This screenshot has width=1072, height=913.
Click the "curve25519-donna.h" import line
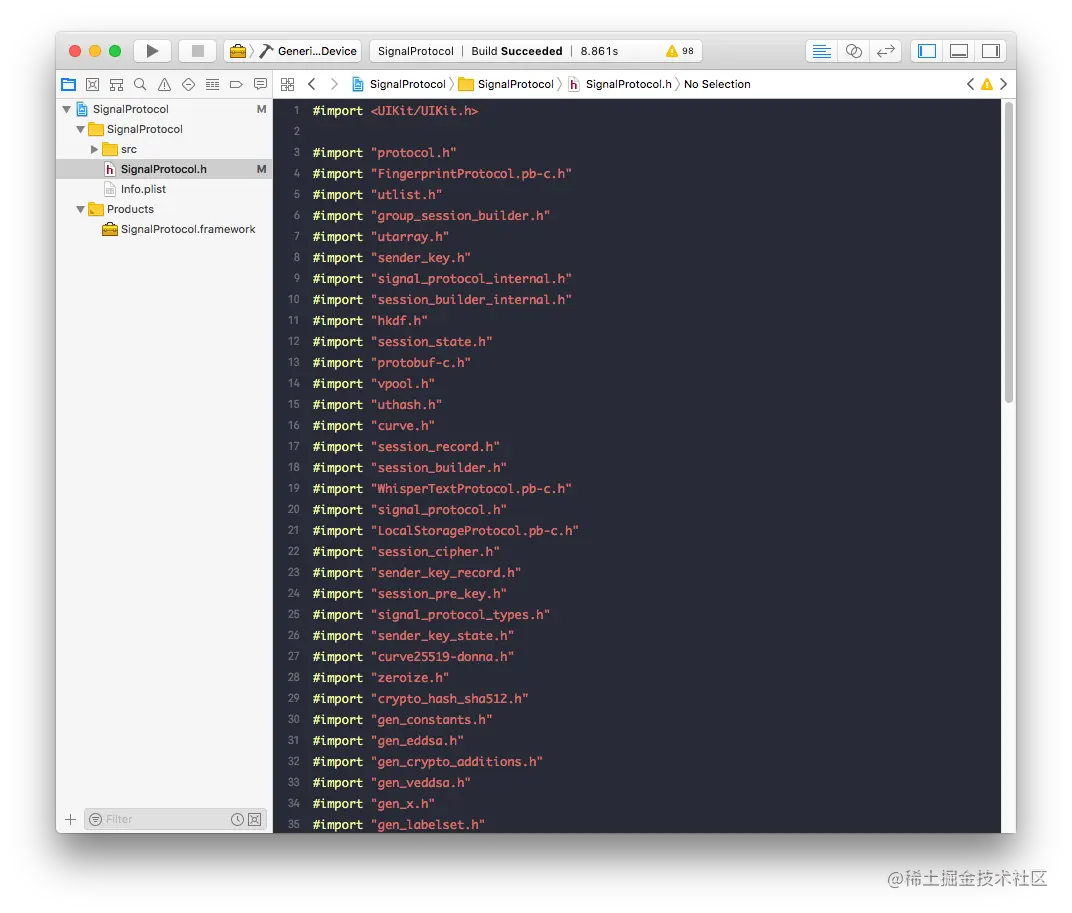click(413, 657)
